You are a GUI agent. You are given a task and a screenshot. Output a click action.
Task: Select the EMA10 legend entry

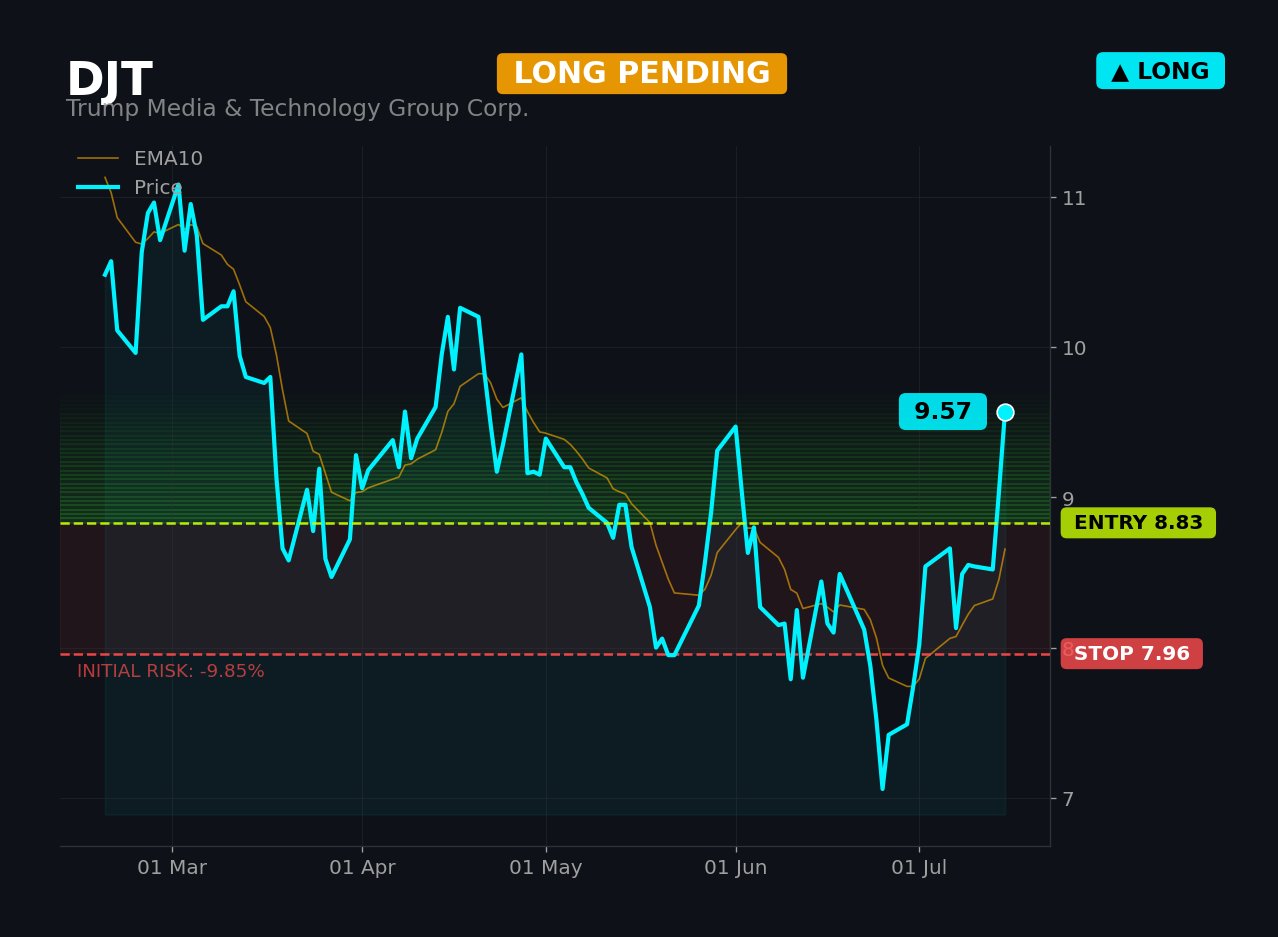(x=140, y=159)
